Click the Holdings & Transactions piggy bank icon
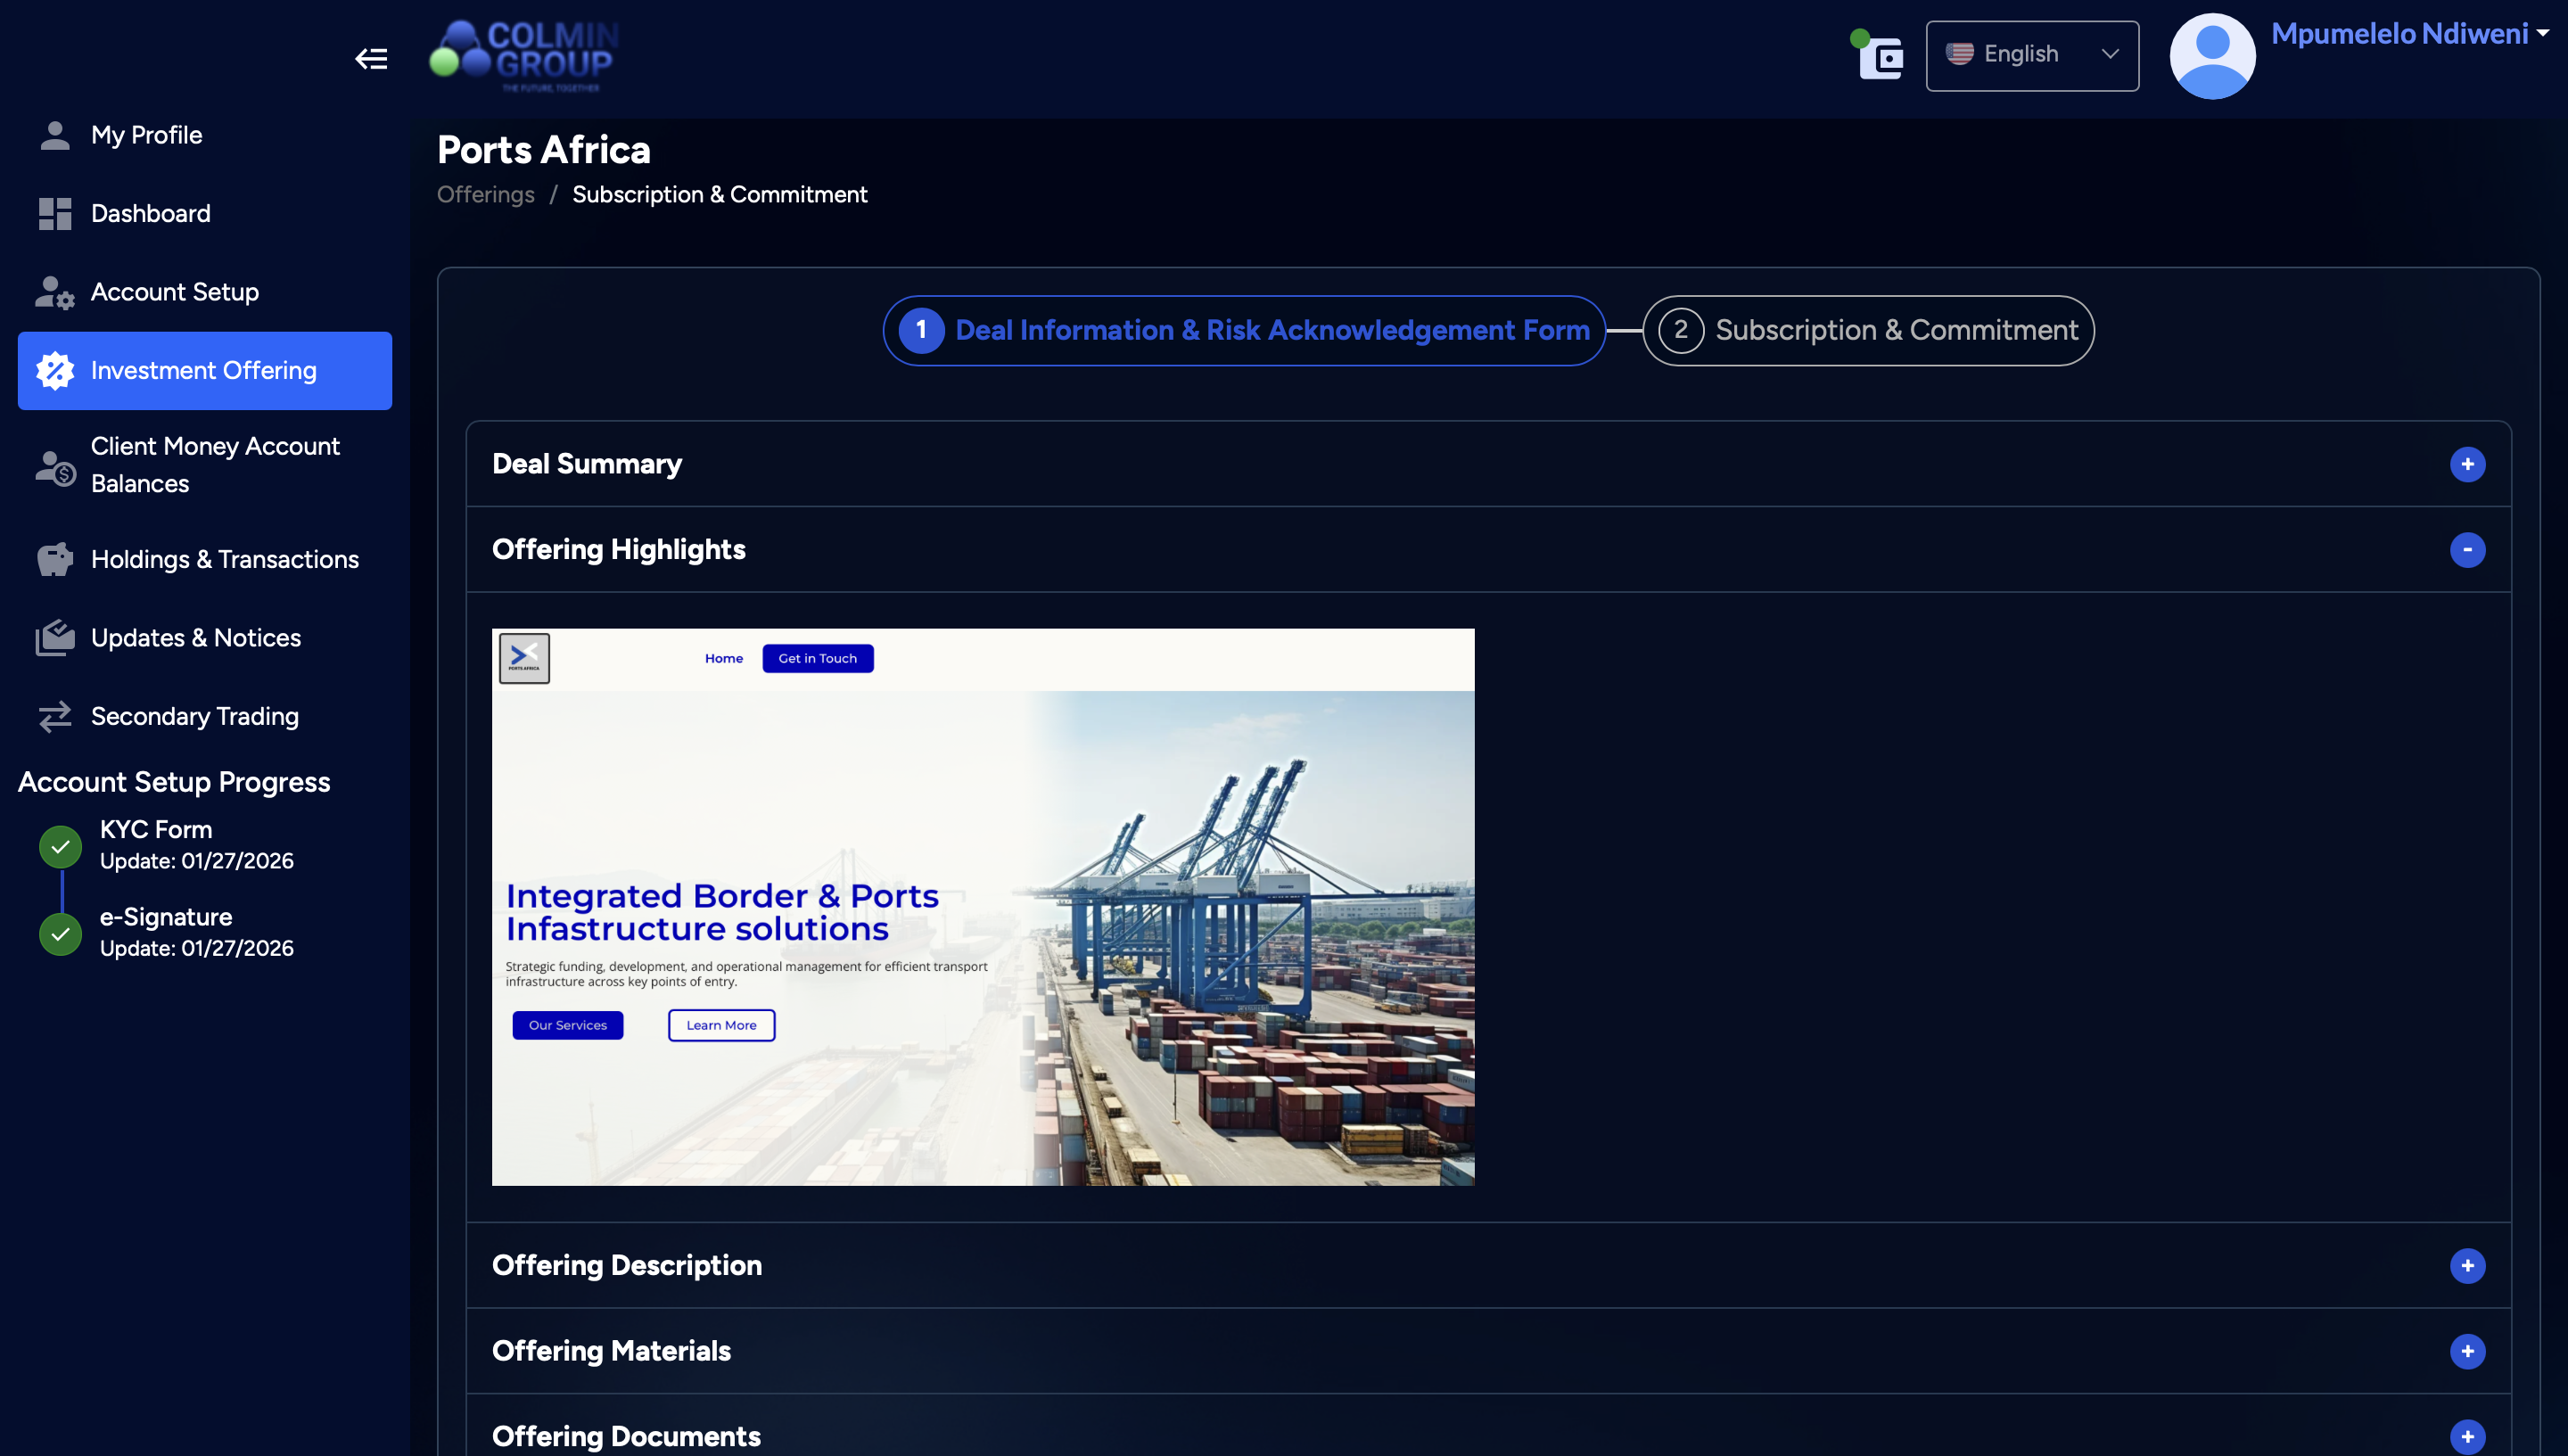Image resolution: width=2568 pixels, height=1456 pixels. tap(55, 559)
